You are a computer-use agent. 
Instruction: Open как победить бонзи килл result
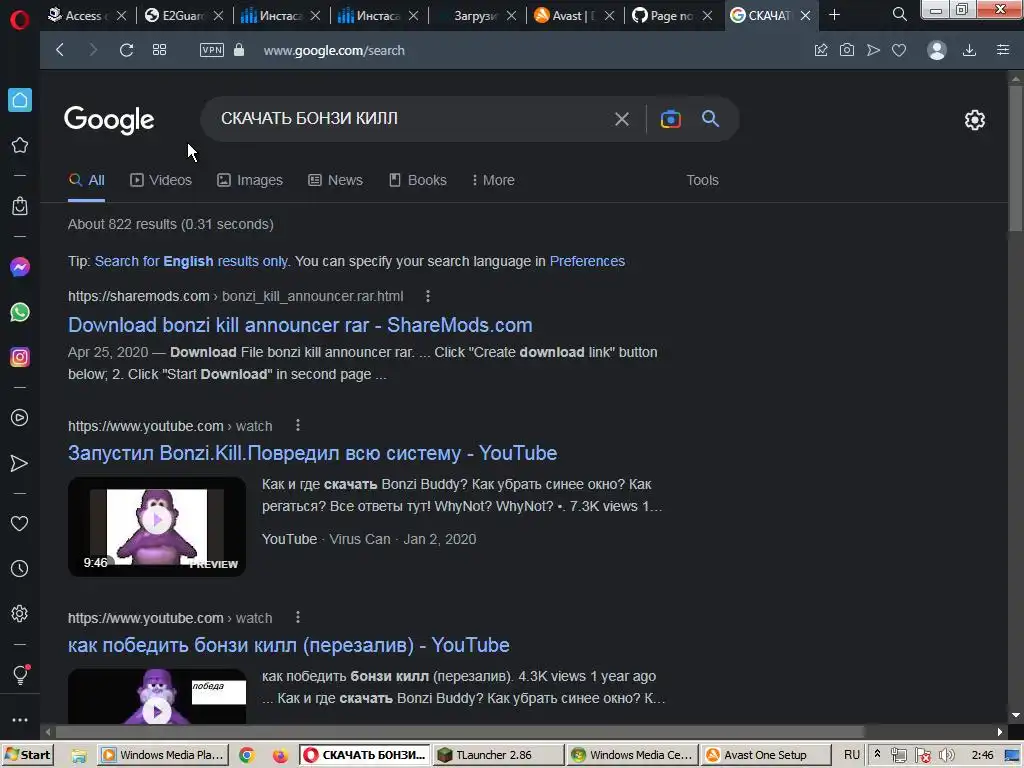[289, 645]
